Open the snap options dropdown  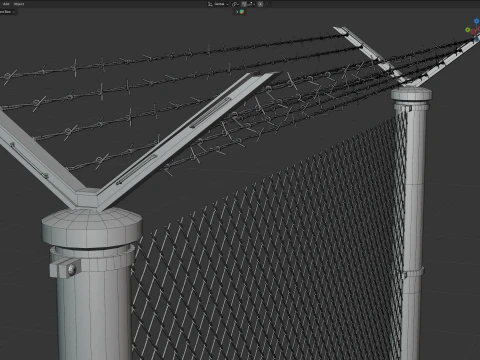[251, 4]
